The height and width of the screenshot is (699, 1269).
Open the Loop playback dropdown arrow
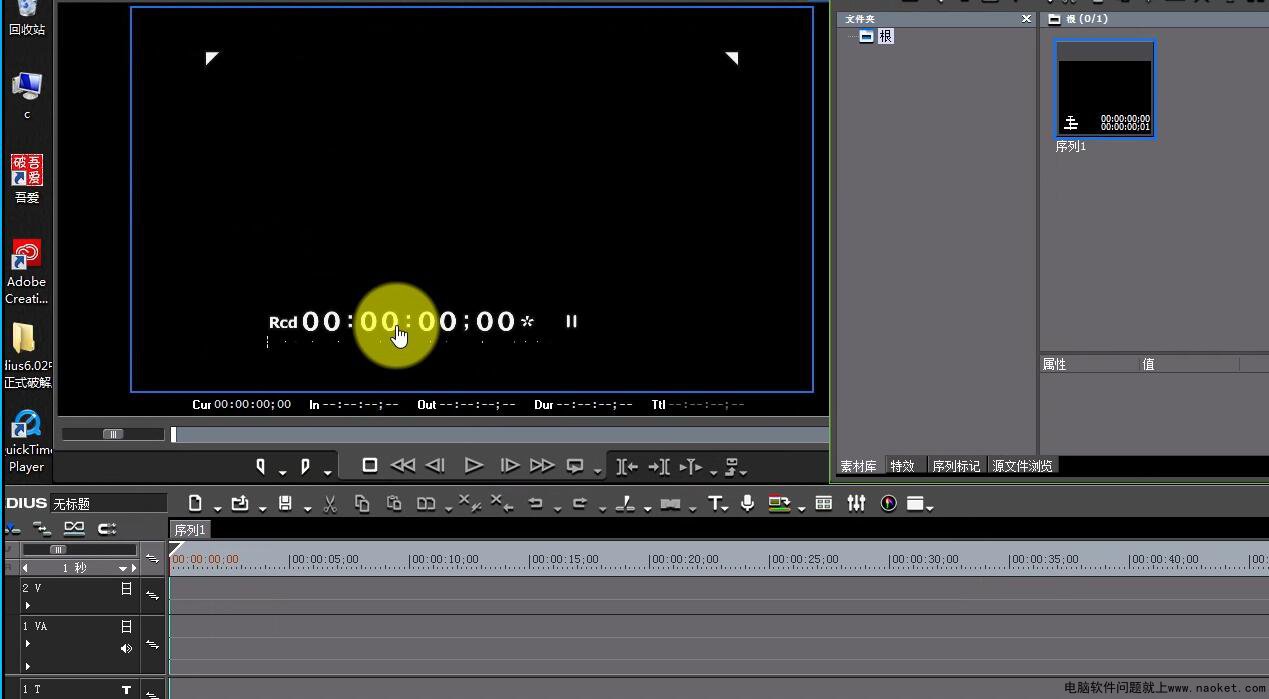click(x=598, y=471)
